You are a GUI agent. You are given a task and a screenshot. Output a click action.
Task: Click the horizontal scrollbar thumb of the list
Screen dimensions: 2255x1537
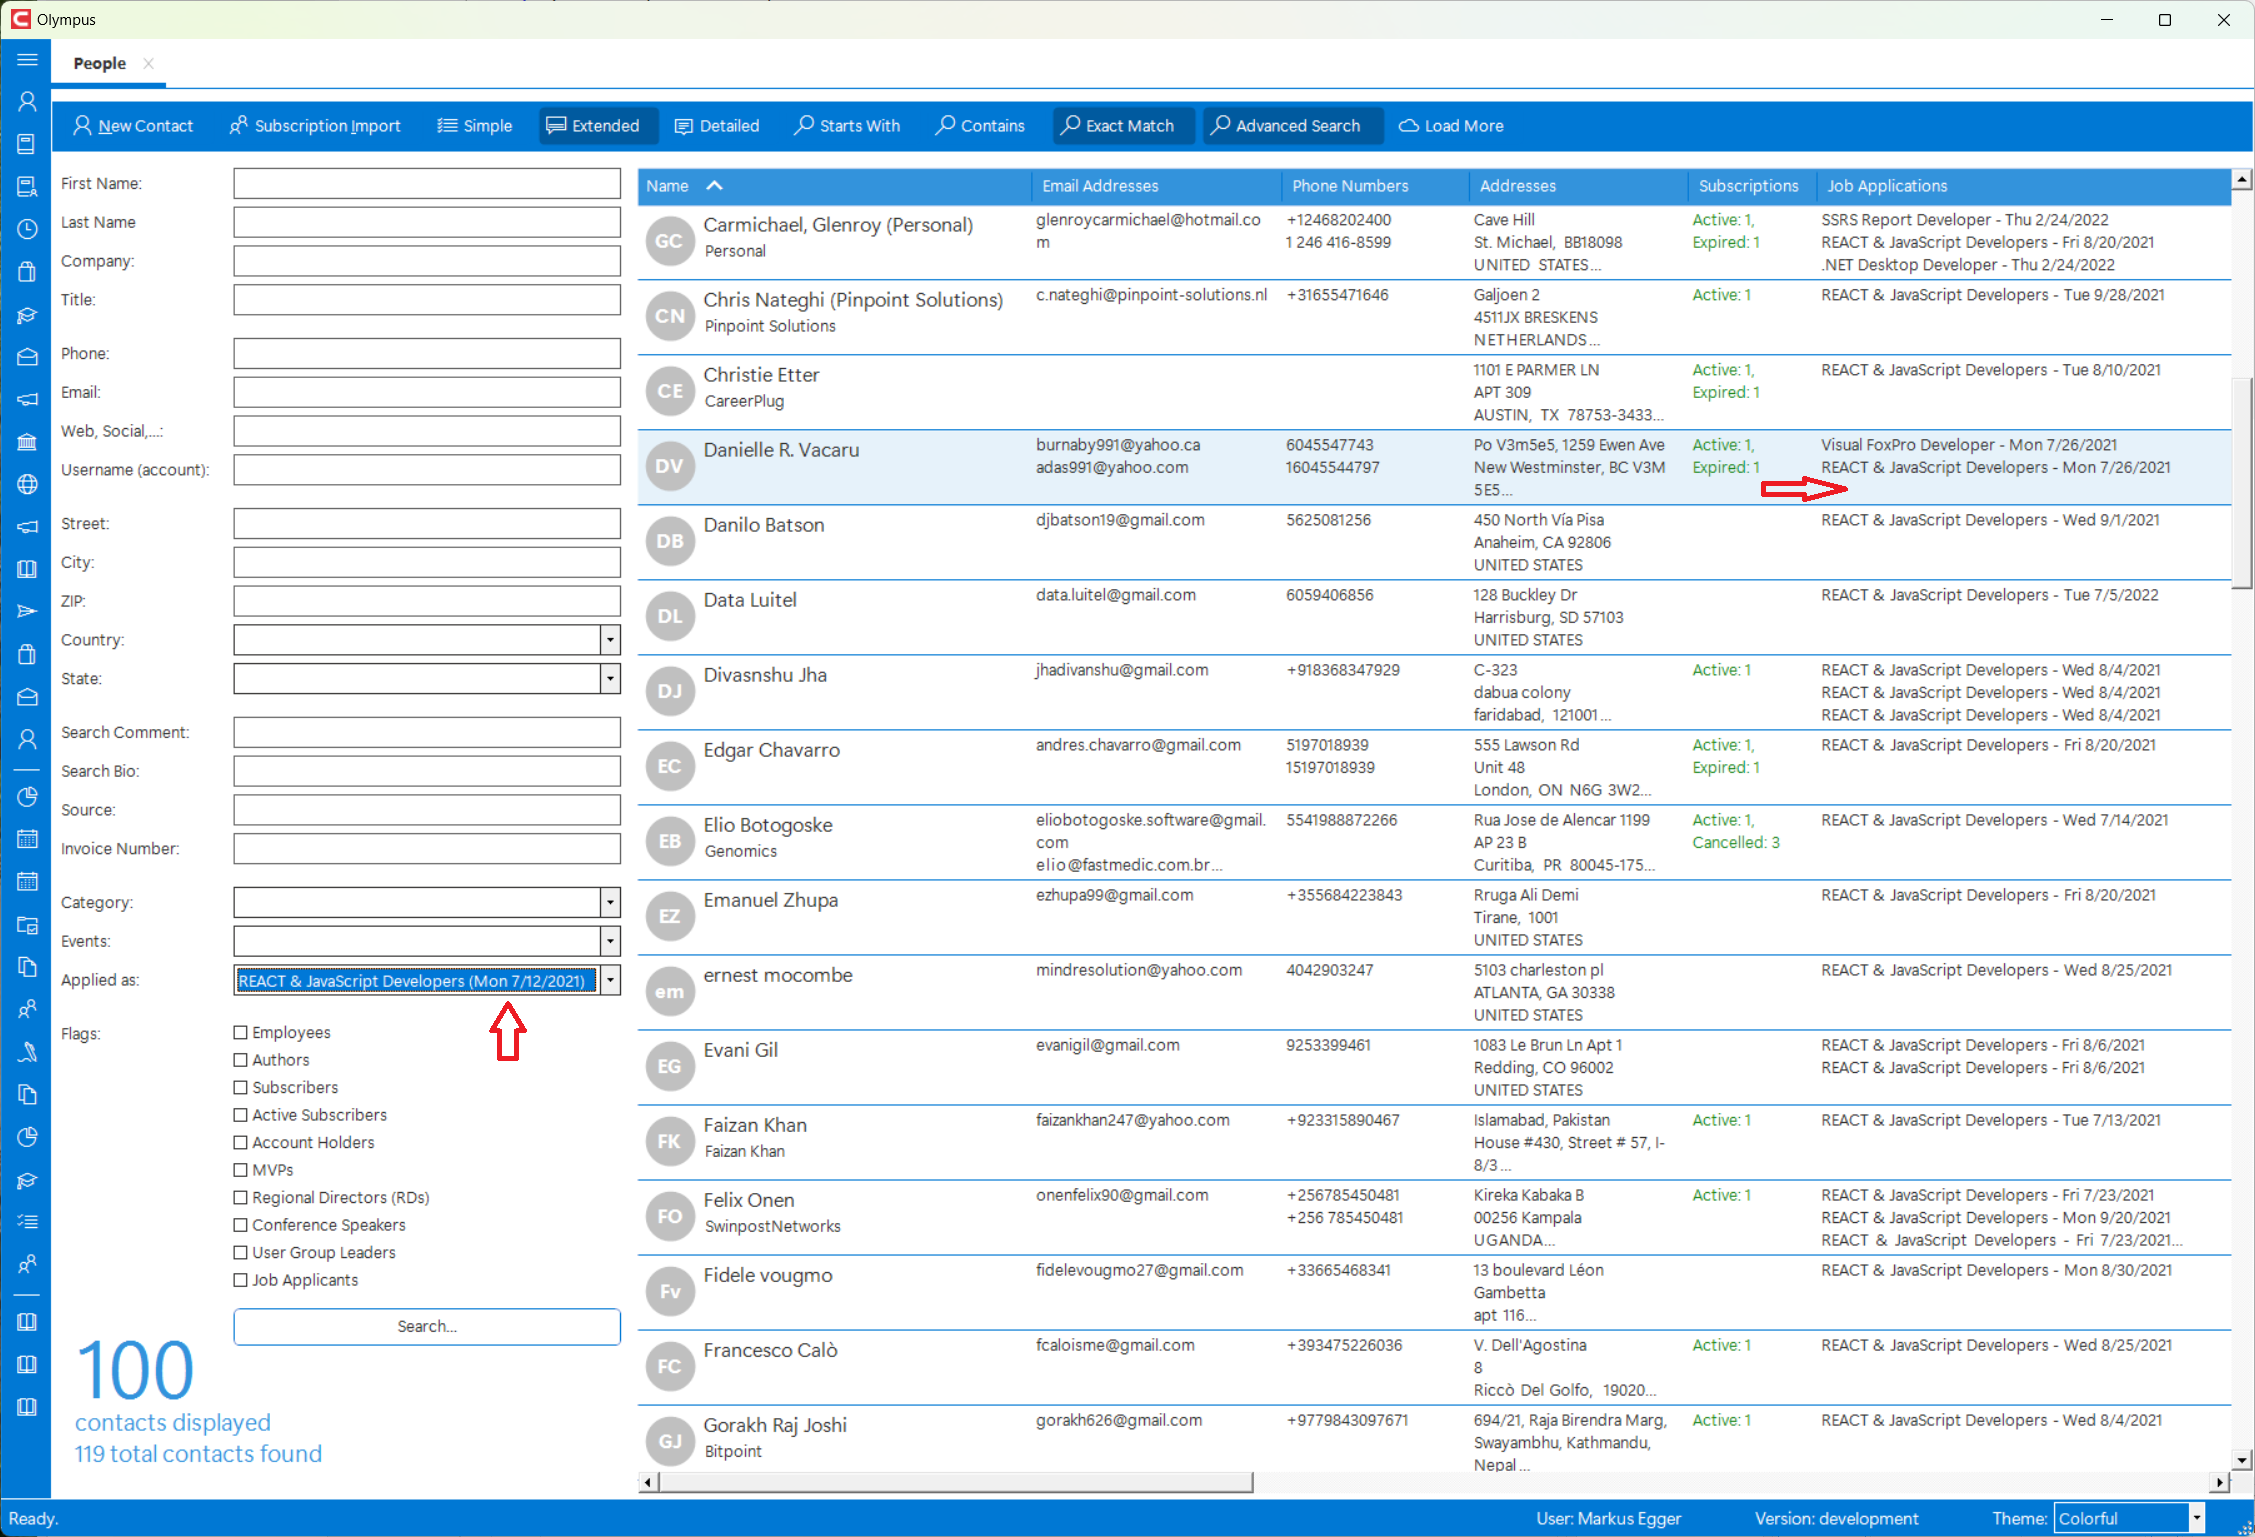(x=955, y=1482)
